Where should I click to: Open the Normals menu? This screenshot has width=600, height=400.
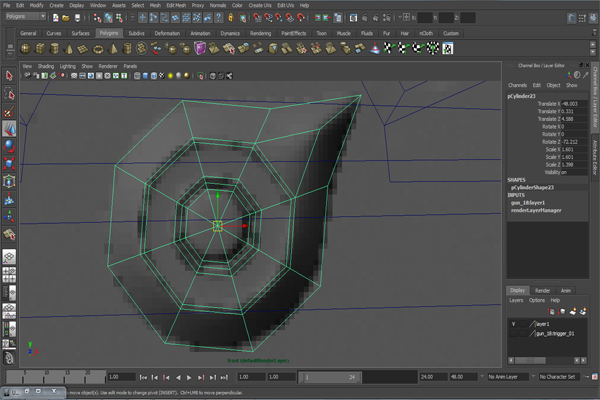(x=218, y=5)
